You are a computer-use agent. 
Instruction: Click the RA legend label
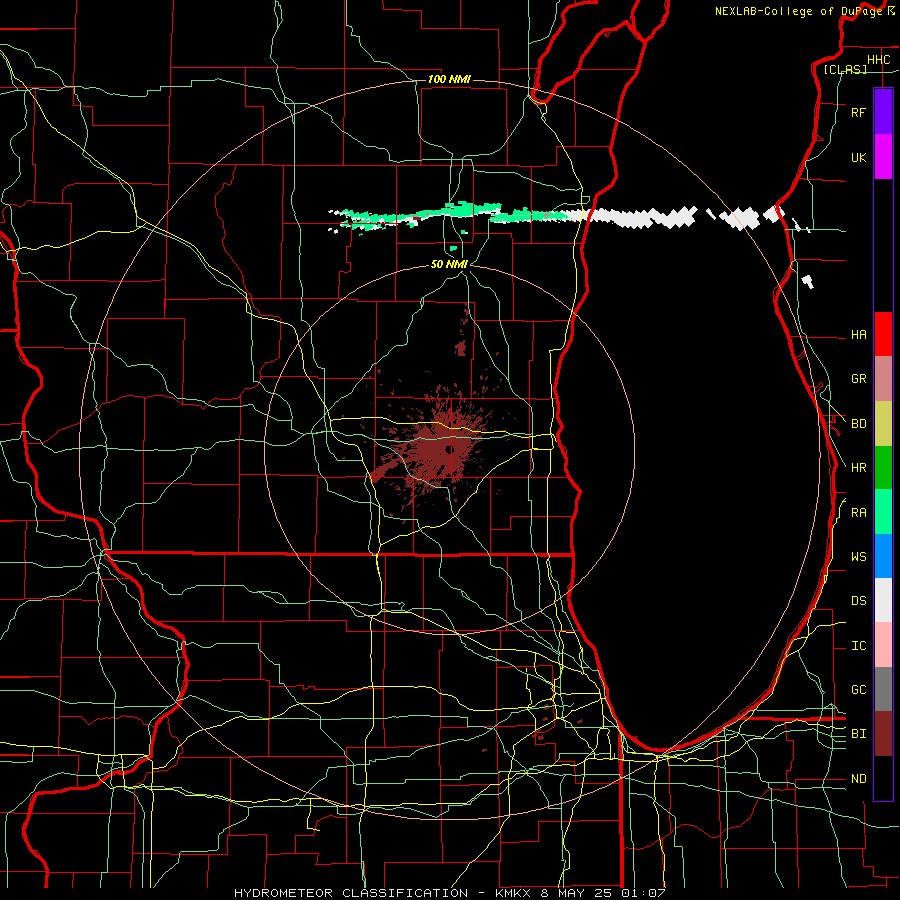point(858,513)
